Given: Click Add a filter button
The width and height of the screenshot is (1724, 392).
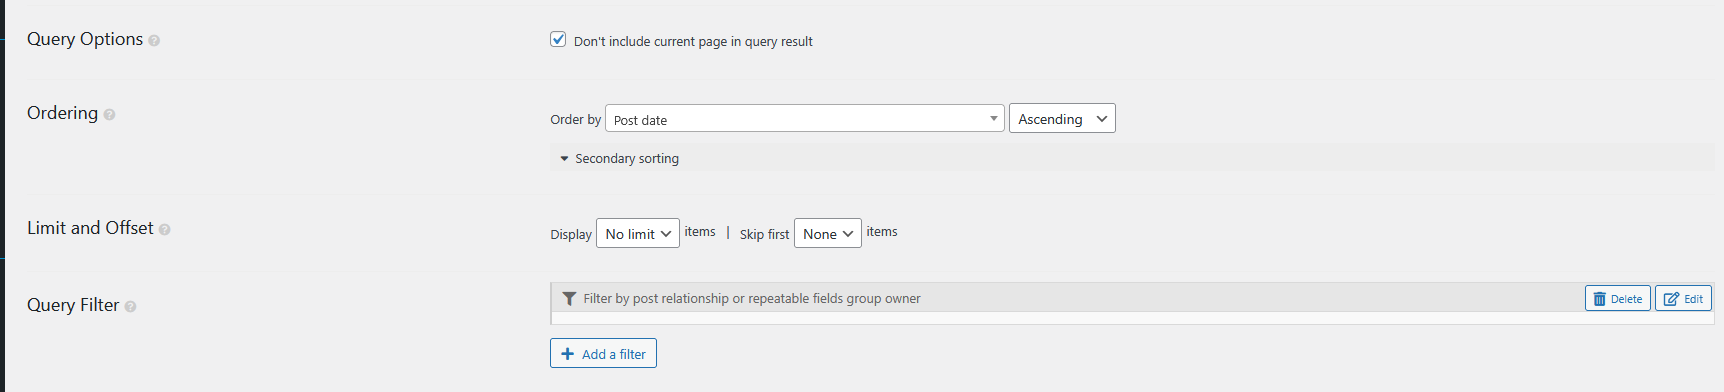Looking at the screenshot, I should tap(603, 353).
